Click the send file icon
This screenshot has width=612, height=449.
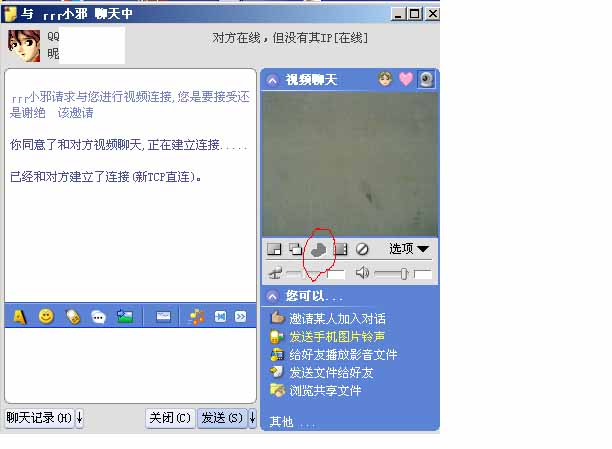tap(277, 372)
